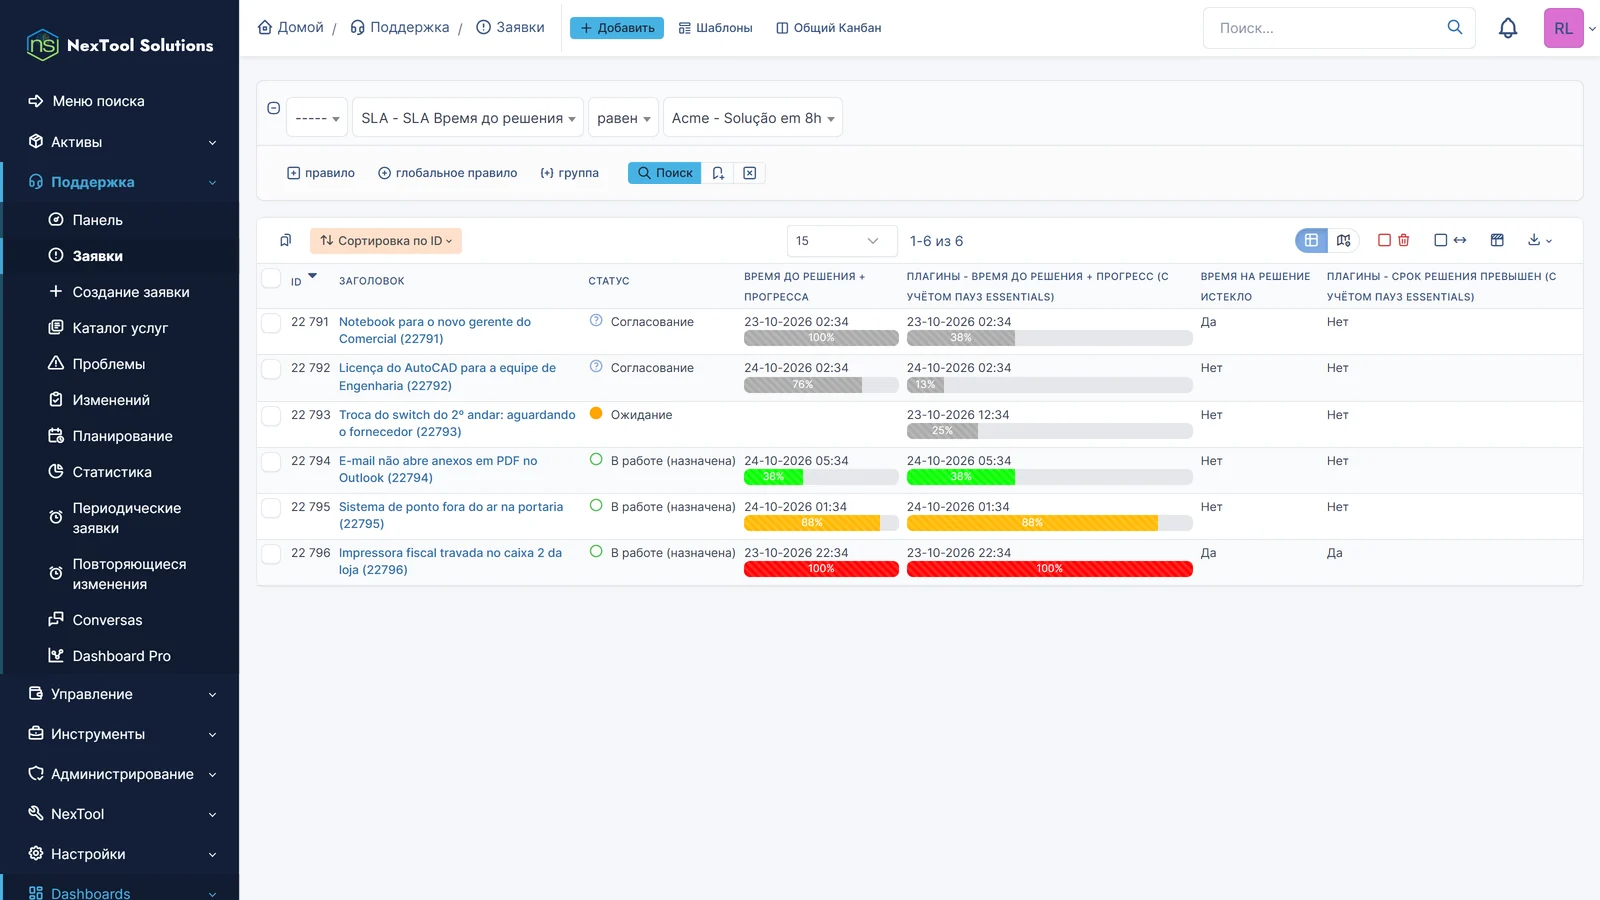Clear search criteria with X icon
1600x900 pixels.
point(750,173)
